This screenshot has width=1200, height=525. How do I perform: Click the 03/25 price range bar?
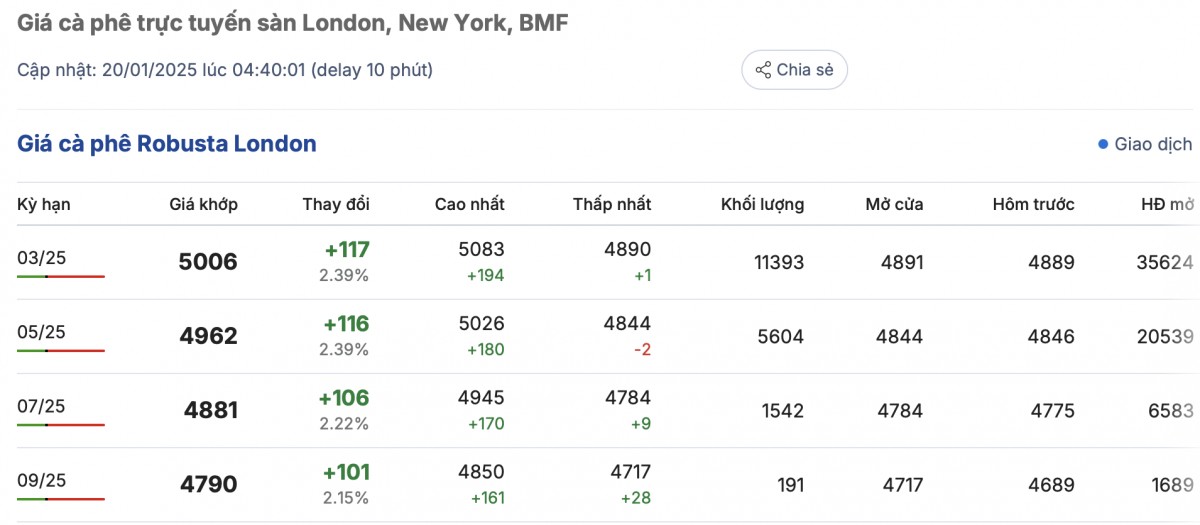coord(61,276)
